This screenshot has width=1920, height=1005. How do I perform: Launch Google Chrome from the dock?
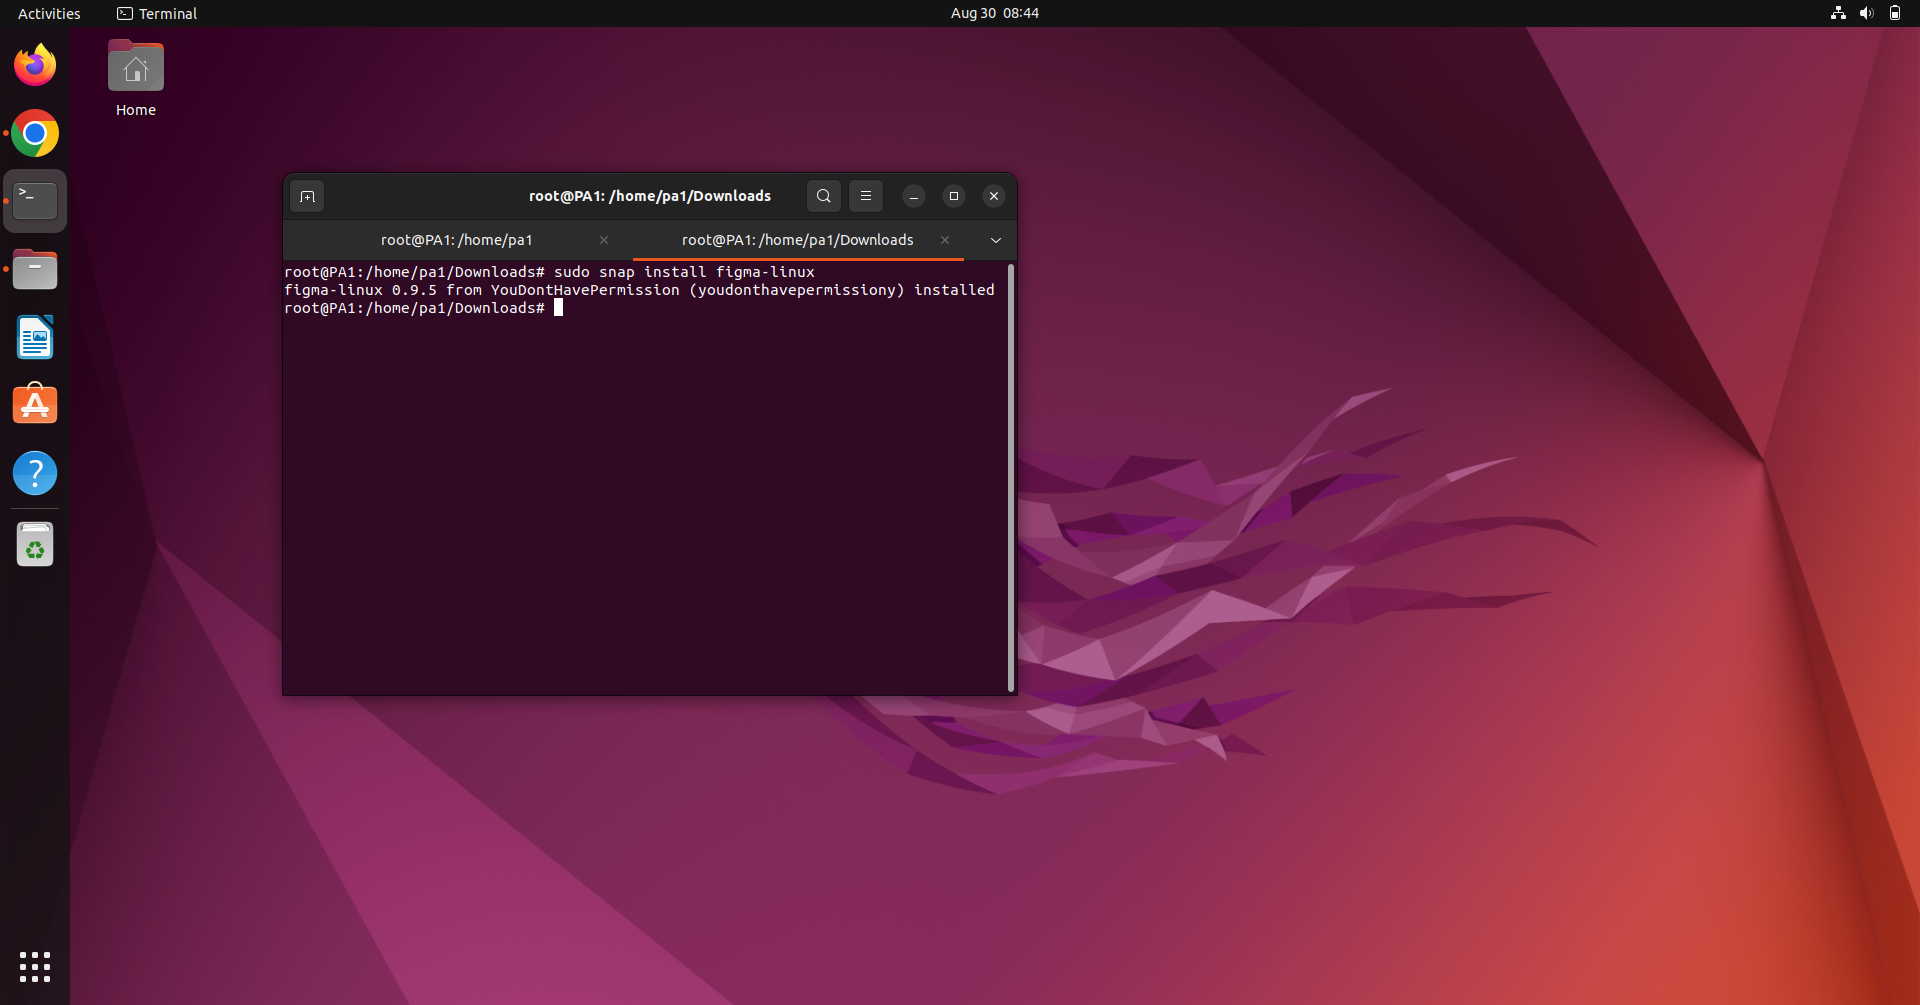[x=34, y=133]
